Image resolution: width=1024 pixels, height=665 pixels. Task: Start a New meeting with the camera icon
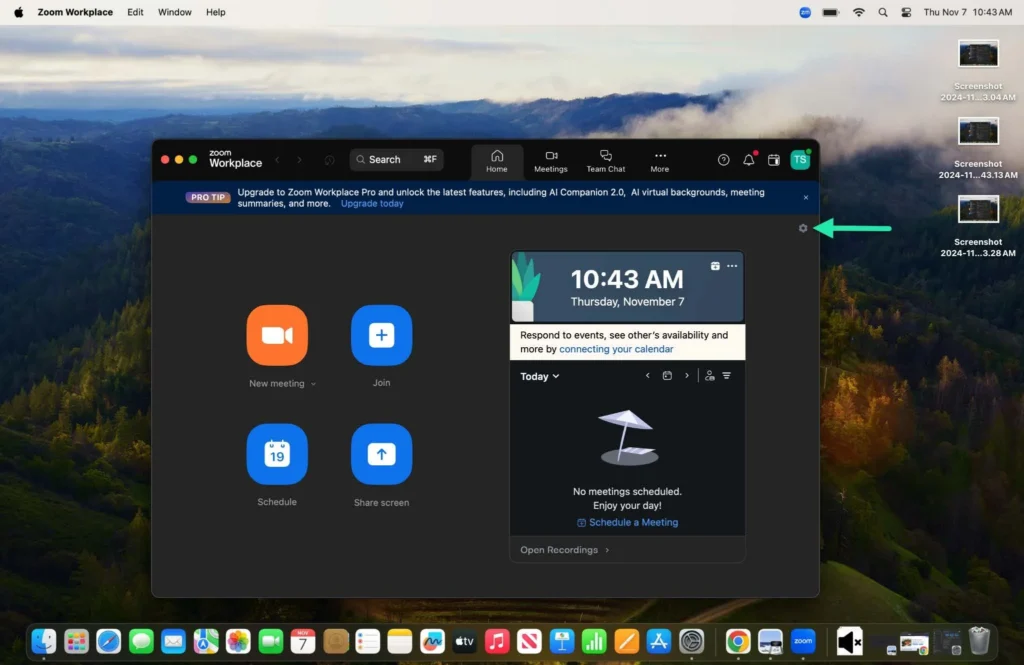(277, 335)
